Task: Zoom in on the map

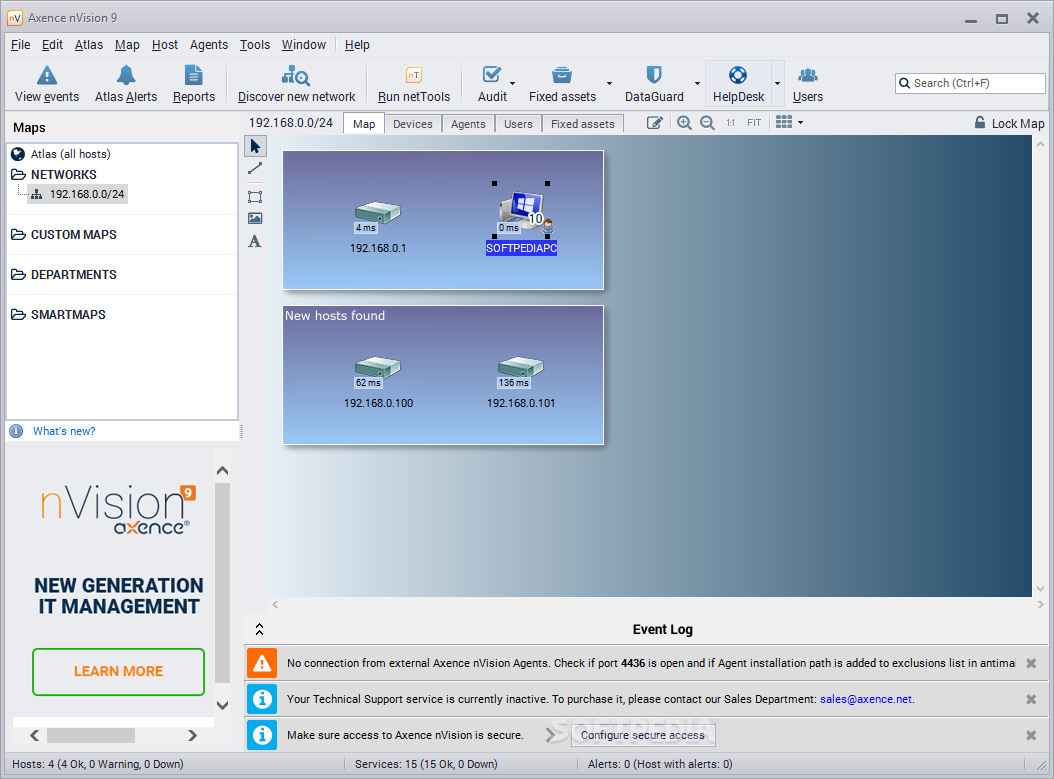Action: pos(684,123)
